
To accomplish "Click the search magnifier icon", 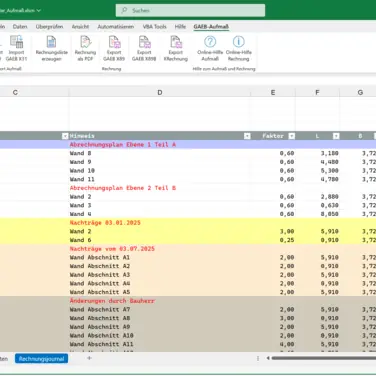I will coord(124,10).
